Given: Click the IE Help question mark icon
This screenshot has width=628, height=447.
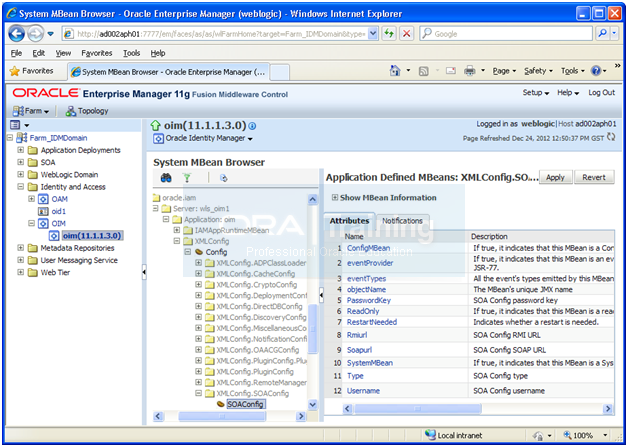Looking at the screenshot, I should (596, 71).
